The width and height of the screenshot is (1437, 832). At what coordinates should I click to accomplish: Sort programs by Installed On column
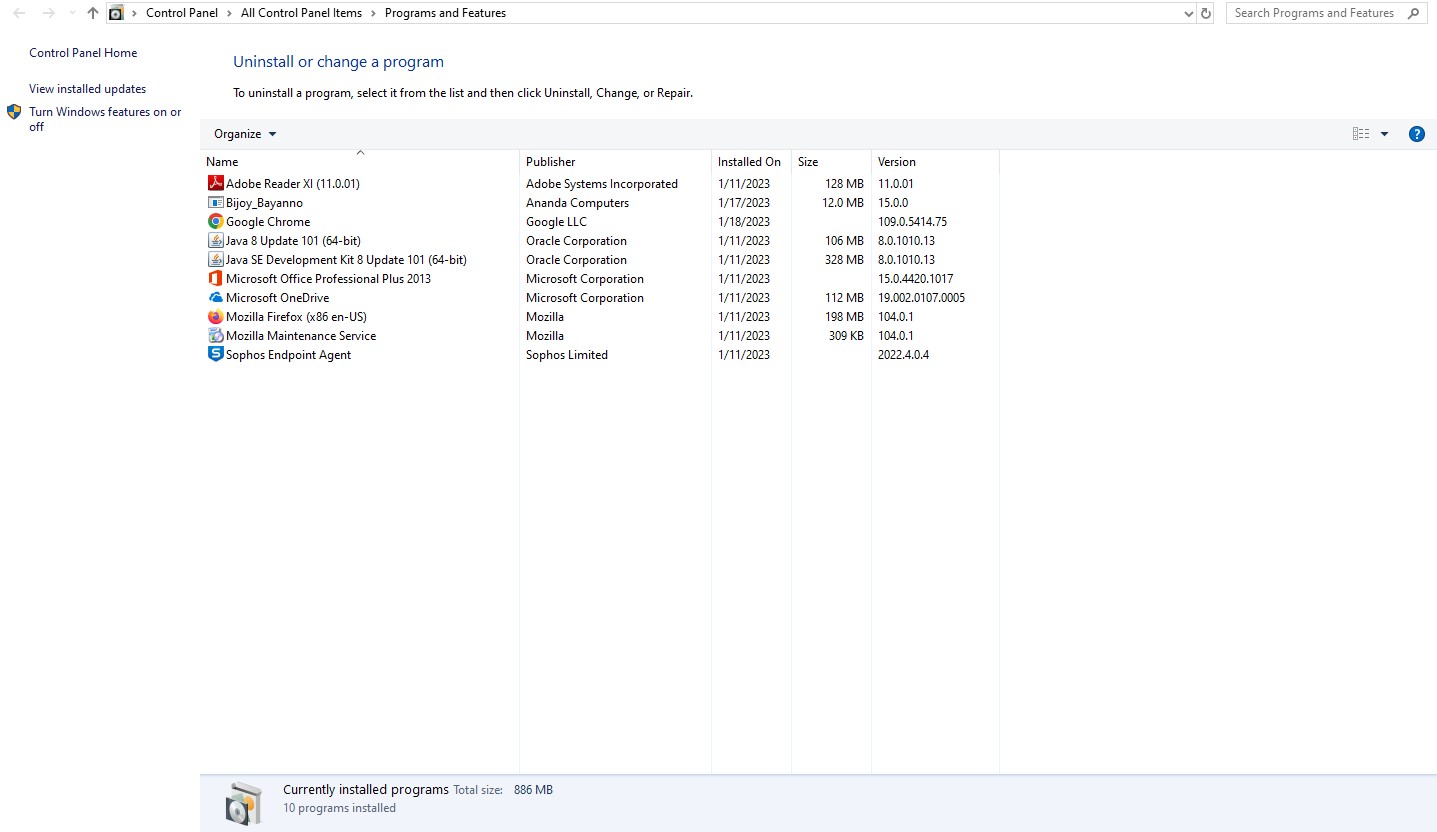click(751, 161)
